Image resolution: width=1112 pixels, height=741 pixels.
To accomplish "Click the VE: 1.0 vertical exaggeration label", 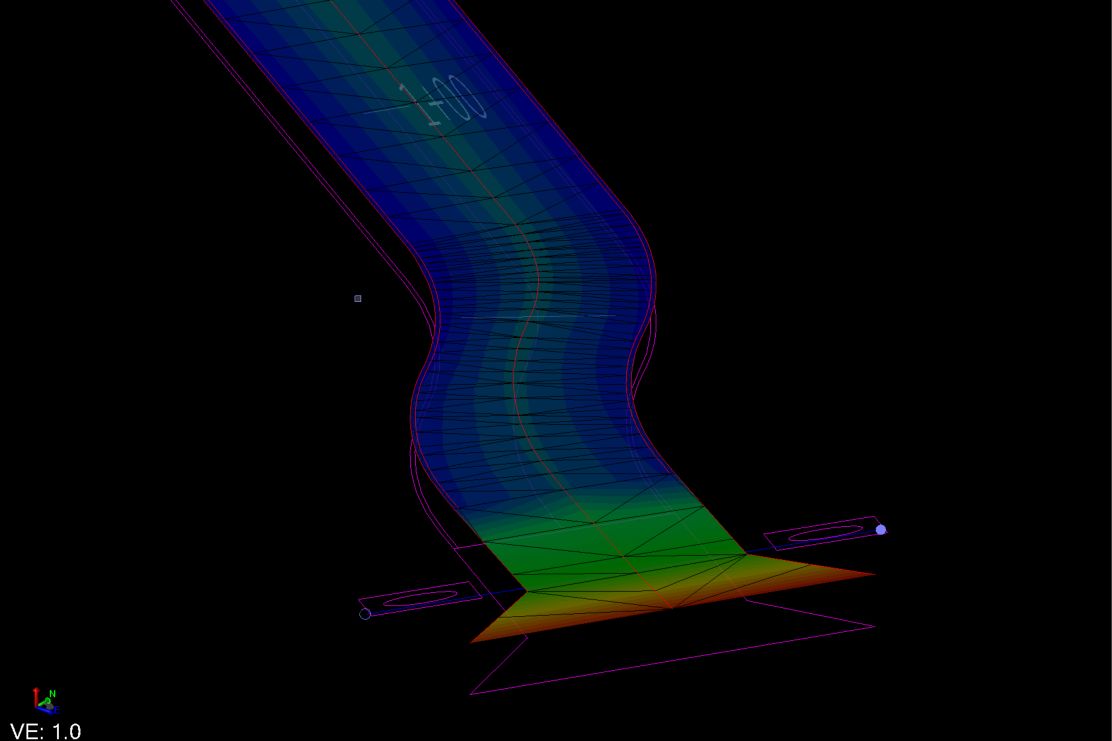I will [x=45, y=731].
